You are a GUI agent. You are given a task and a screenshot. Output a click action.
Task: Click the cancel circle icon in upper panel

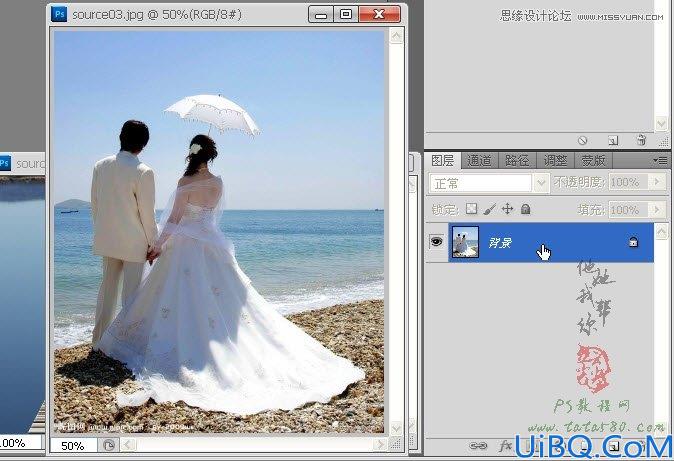point(582,140)
